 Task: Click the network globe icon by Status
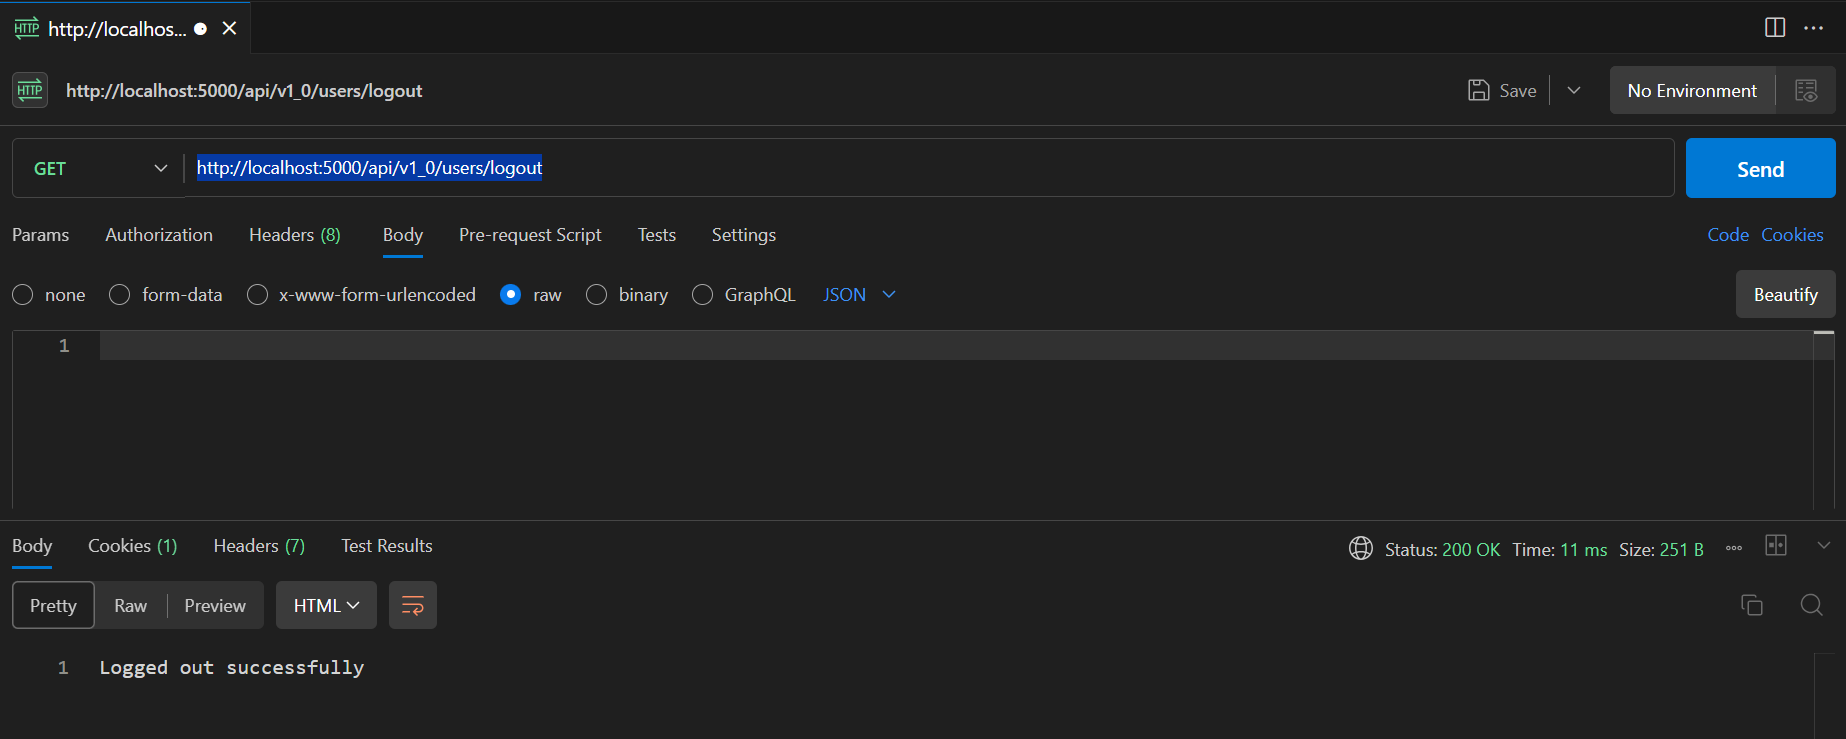(1361, 548)
